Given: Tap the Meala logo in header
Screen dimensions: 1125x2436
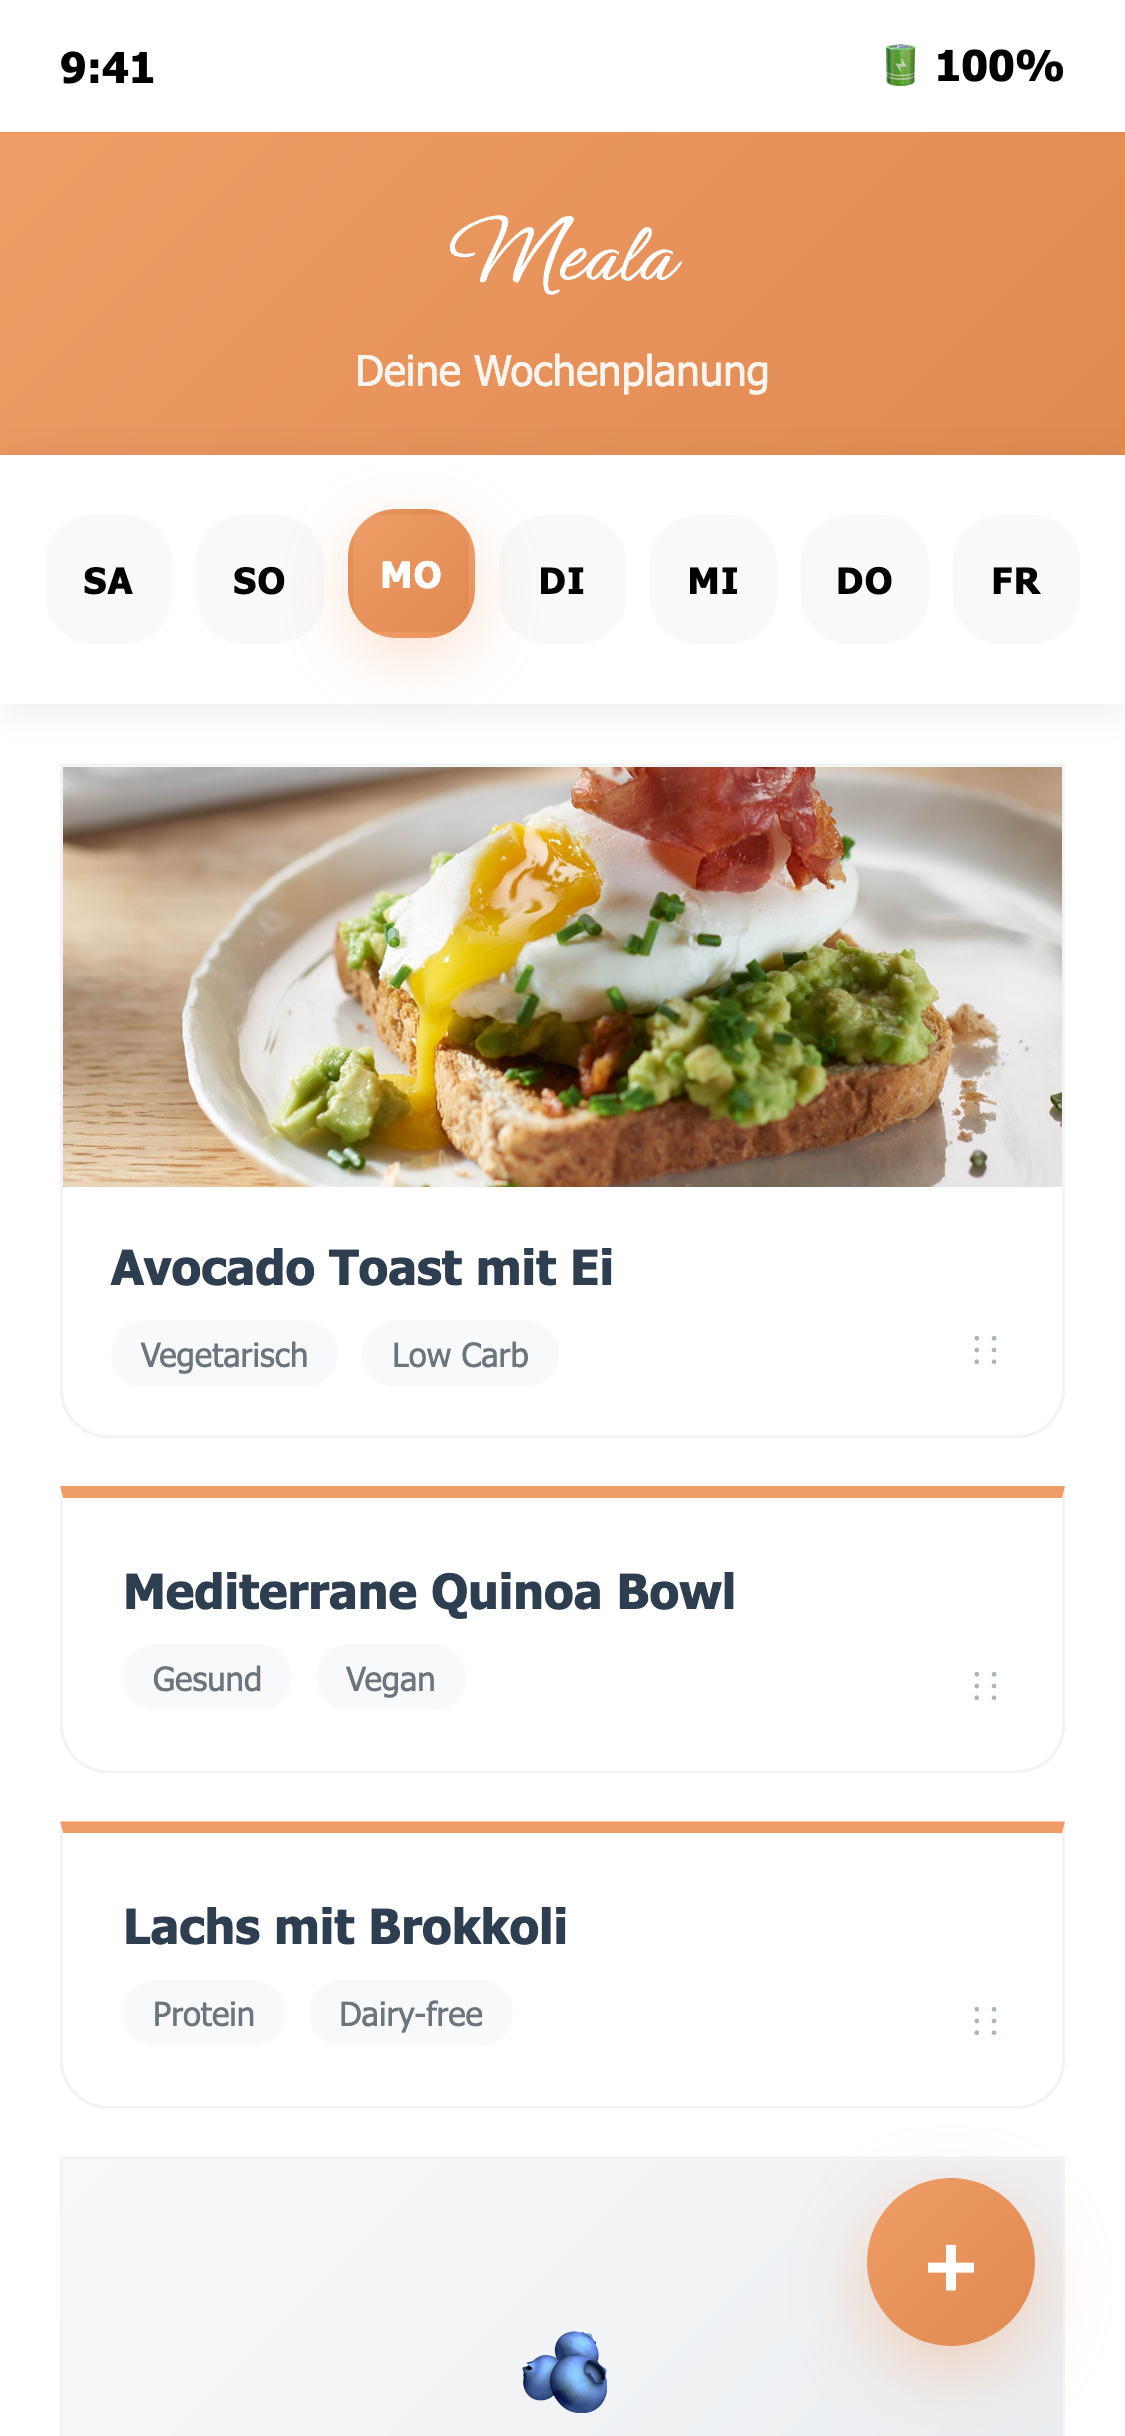Looking at the screenshot, I should click(564, 255).
